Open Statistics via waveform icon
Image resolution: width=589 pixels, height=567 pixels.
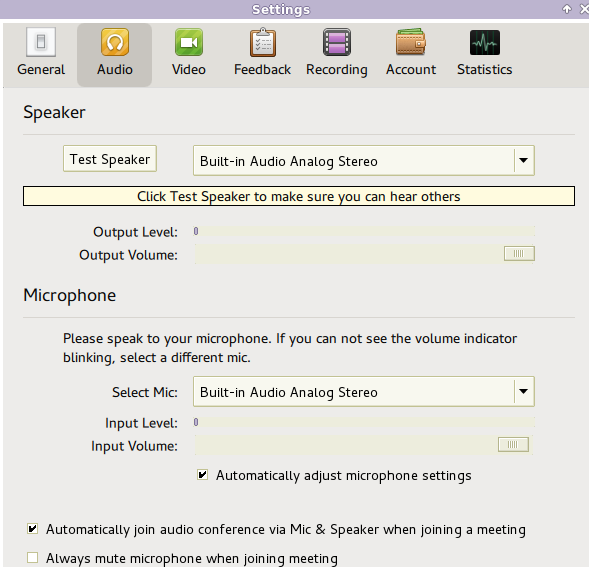point(485,42)
